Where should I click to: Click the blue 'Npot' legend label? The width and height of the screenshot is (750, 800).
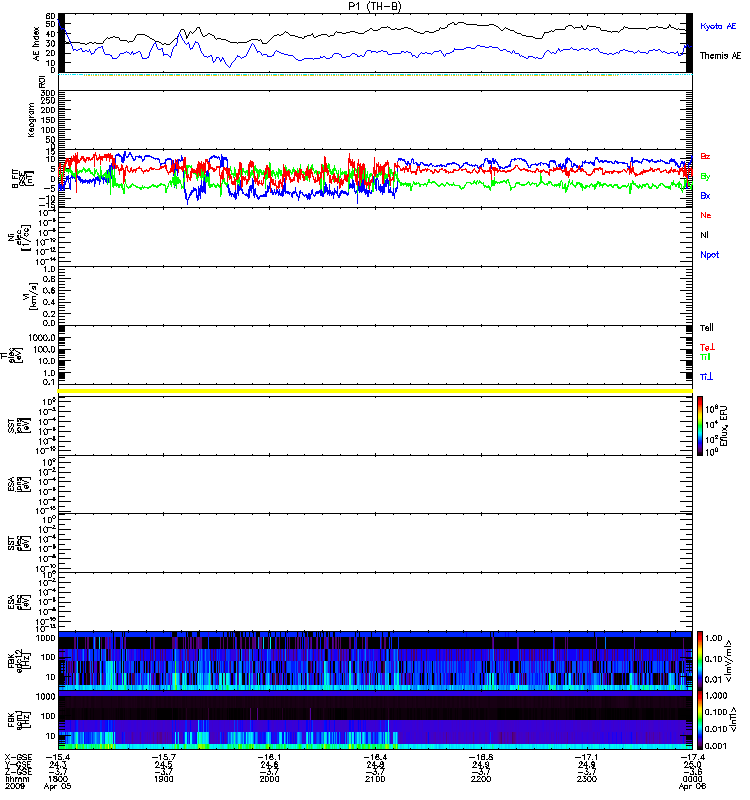709,255
